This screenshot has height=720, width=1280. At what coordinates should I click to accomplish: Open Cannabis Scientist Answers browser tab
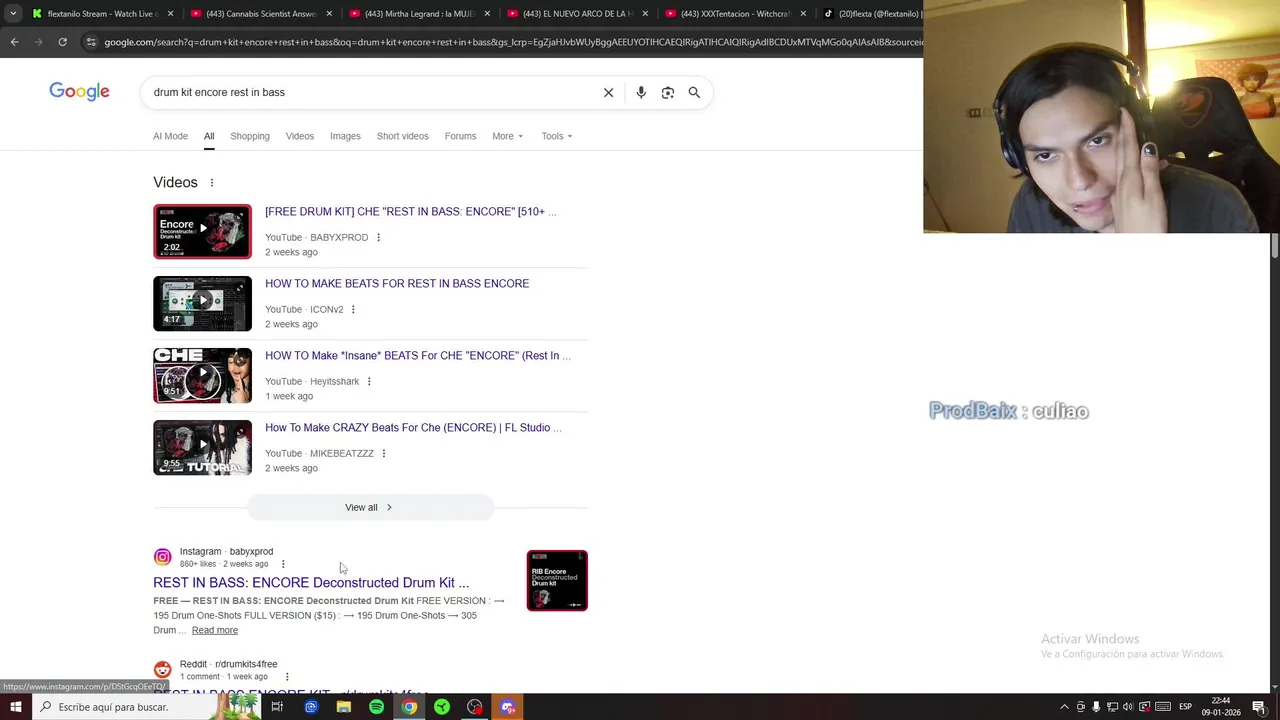260,14
